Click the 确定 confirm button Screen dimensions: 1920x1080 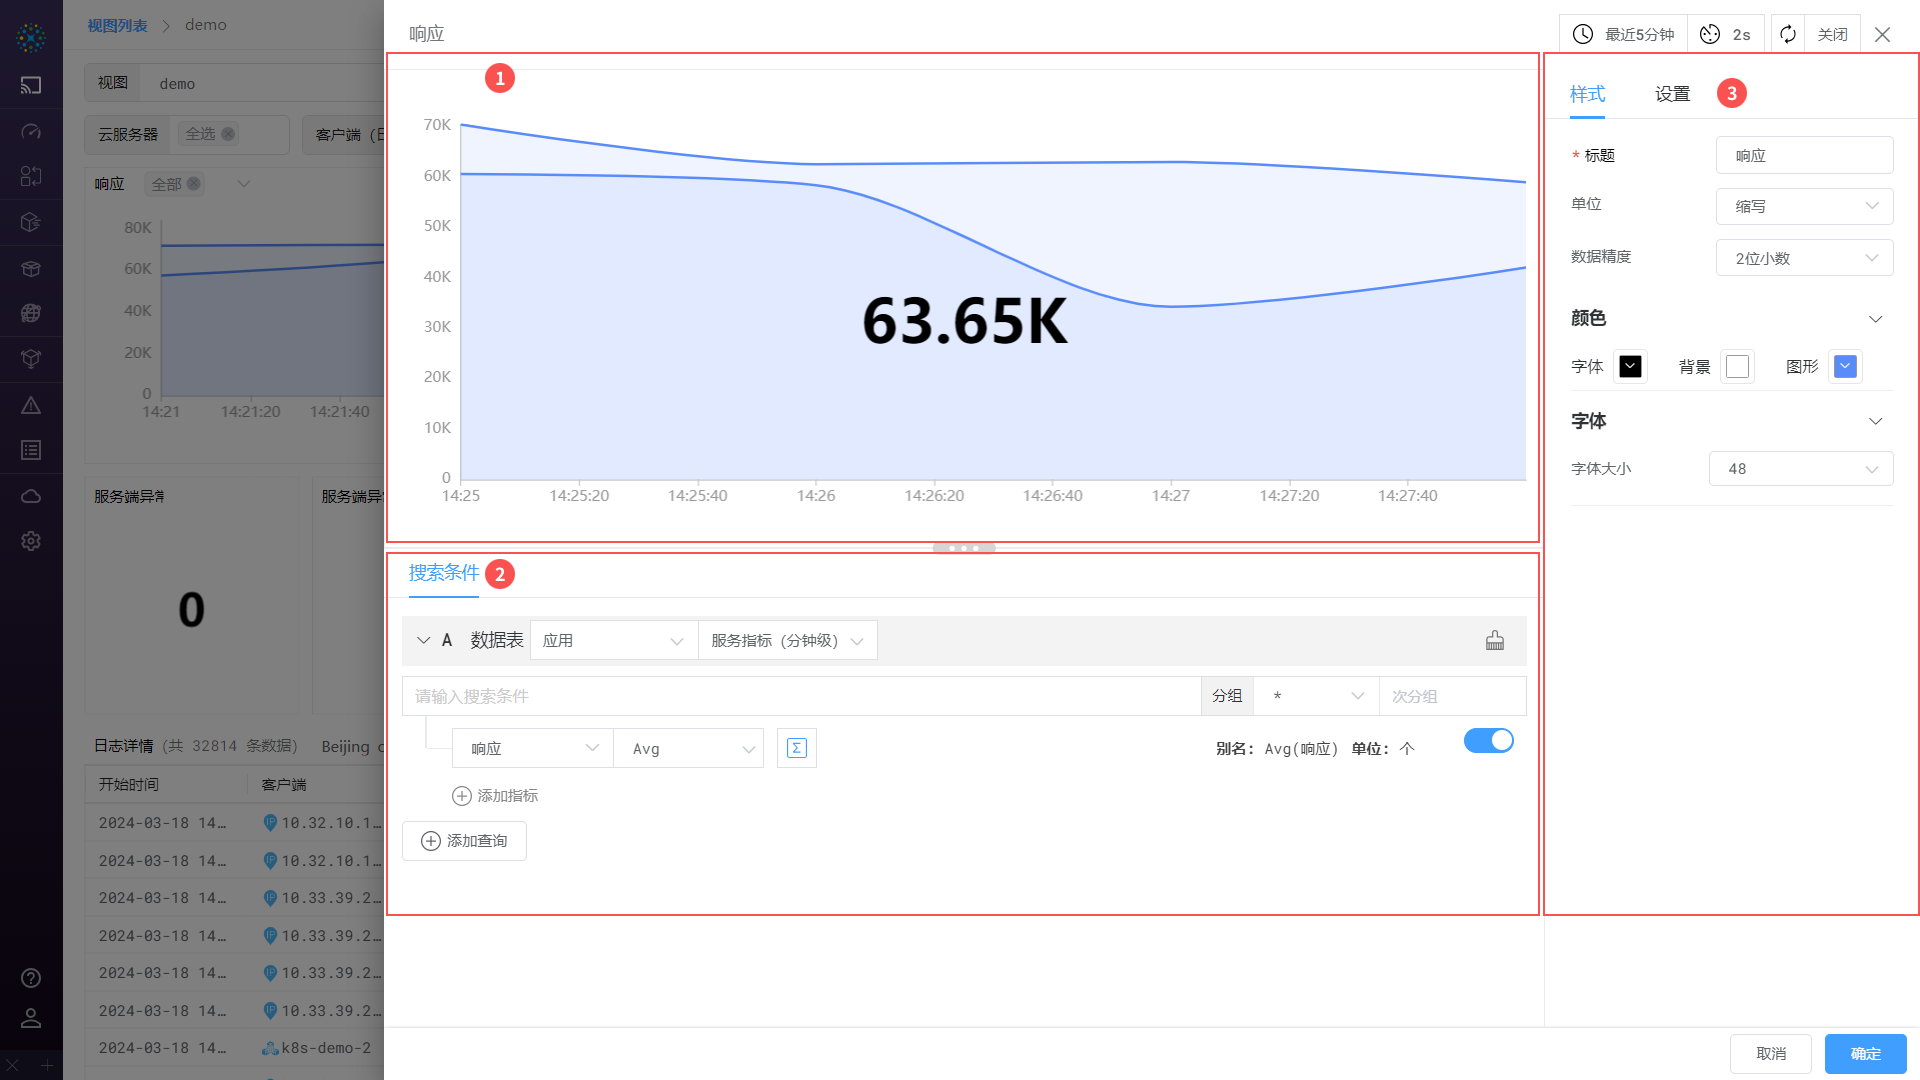point(1864,1054)
